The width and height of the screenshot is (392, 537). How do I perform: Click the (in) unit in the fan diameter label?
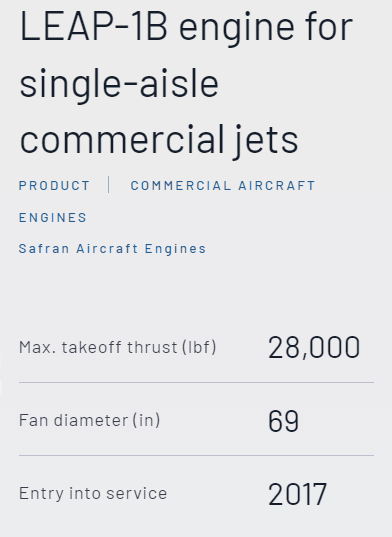pyautogui.click(x=147, y=420)
